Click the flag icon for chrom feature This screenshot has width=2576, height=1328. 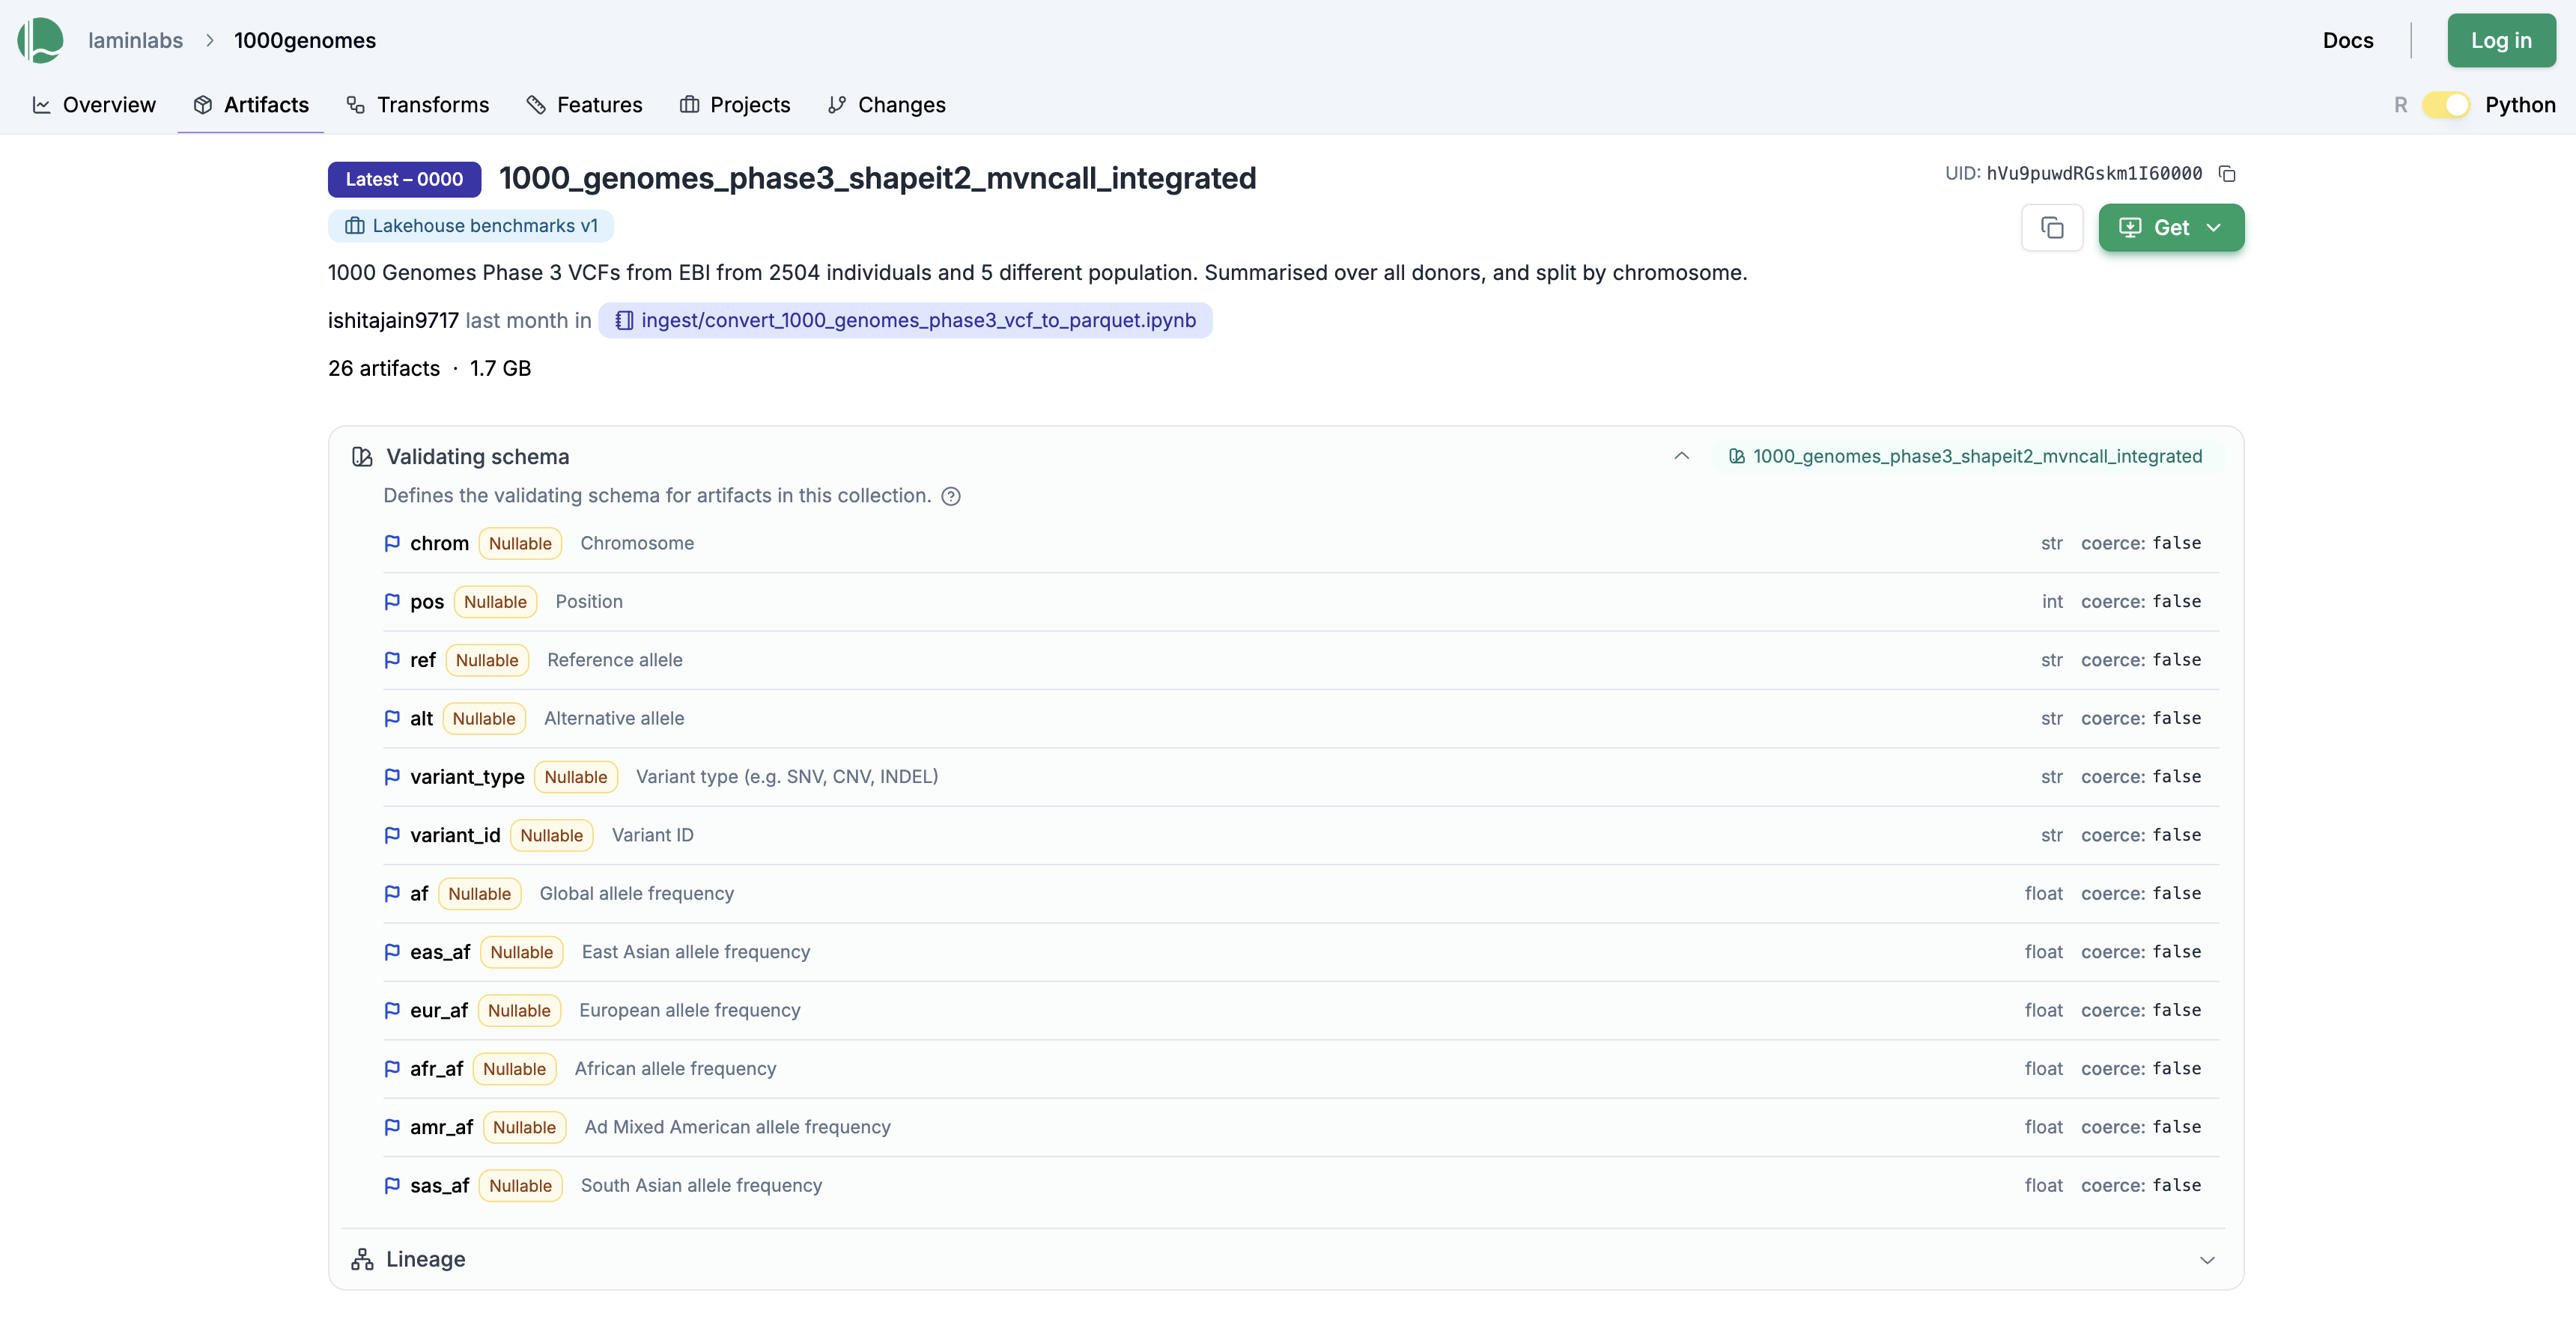[392, 544]
